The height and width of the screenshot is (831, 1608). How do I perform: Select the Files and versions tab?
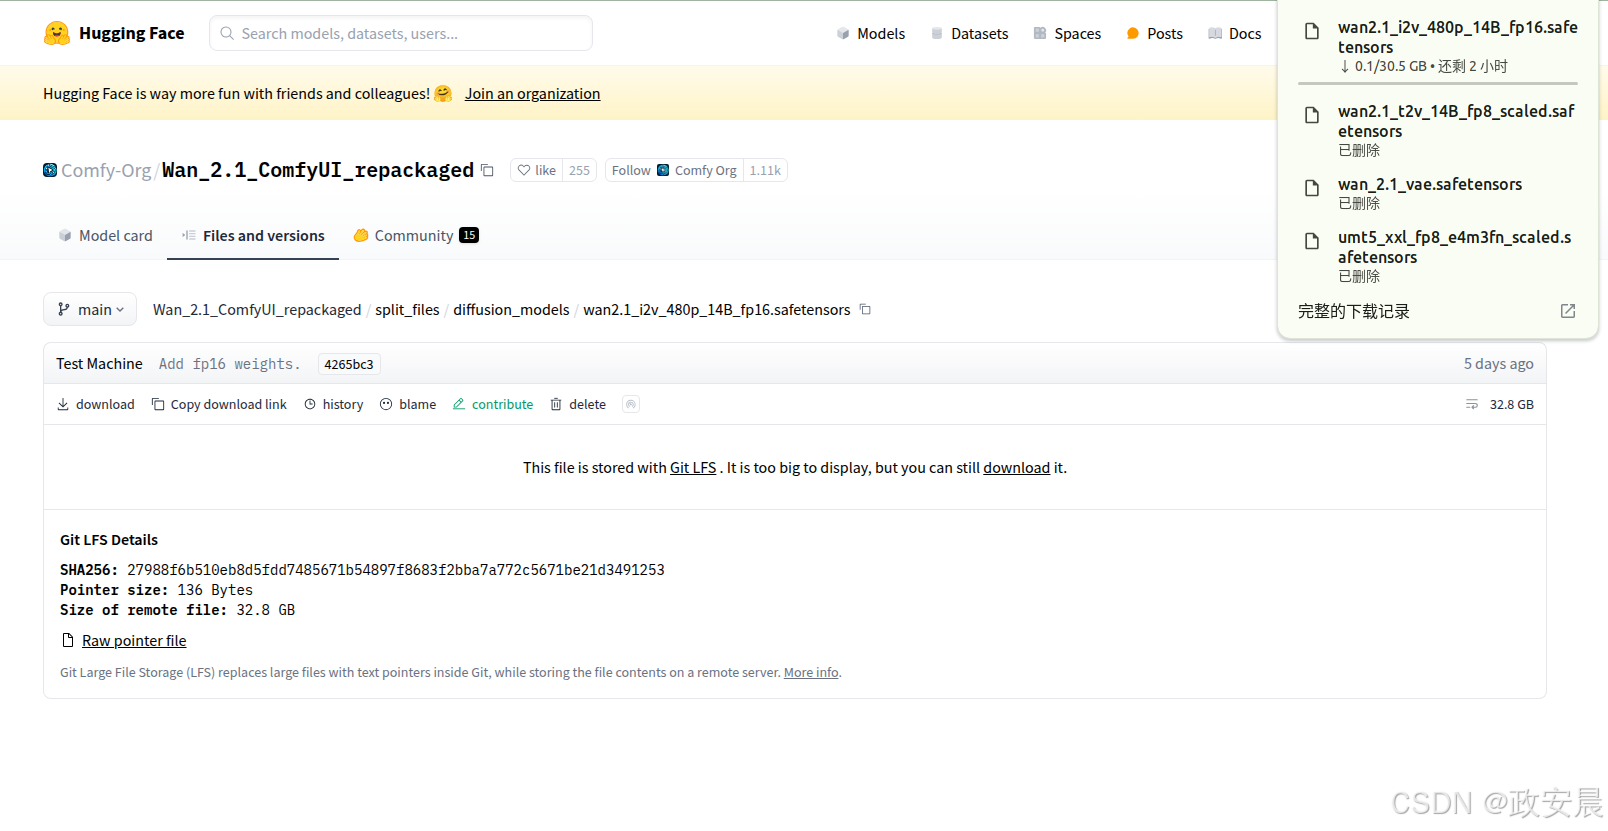(253, 235)
